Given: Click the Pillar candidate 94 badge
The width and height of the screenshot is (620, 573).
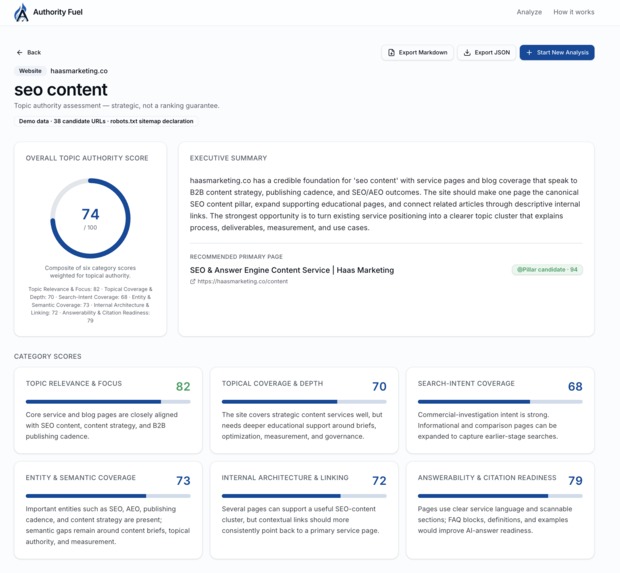Looking at the screenshot, I should coord(547,270).
